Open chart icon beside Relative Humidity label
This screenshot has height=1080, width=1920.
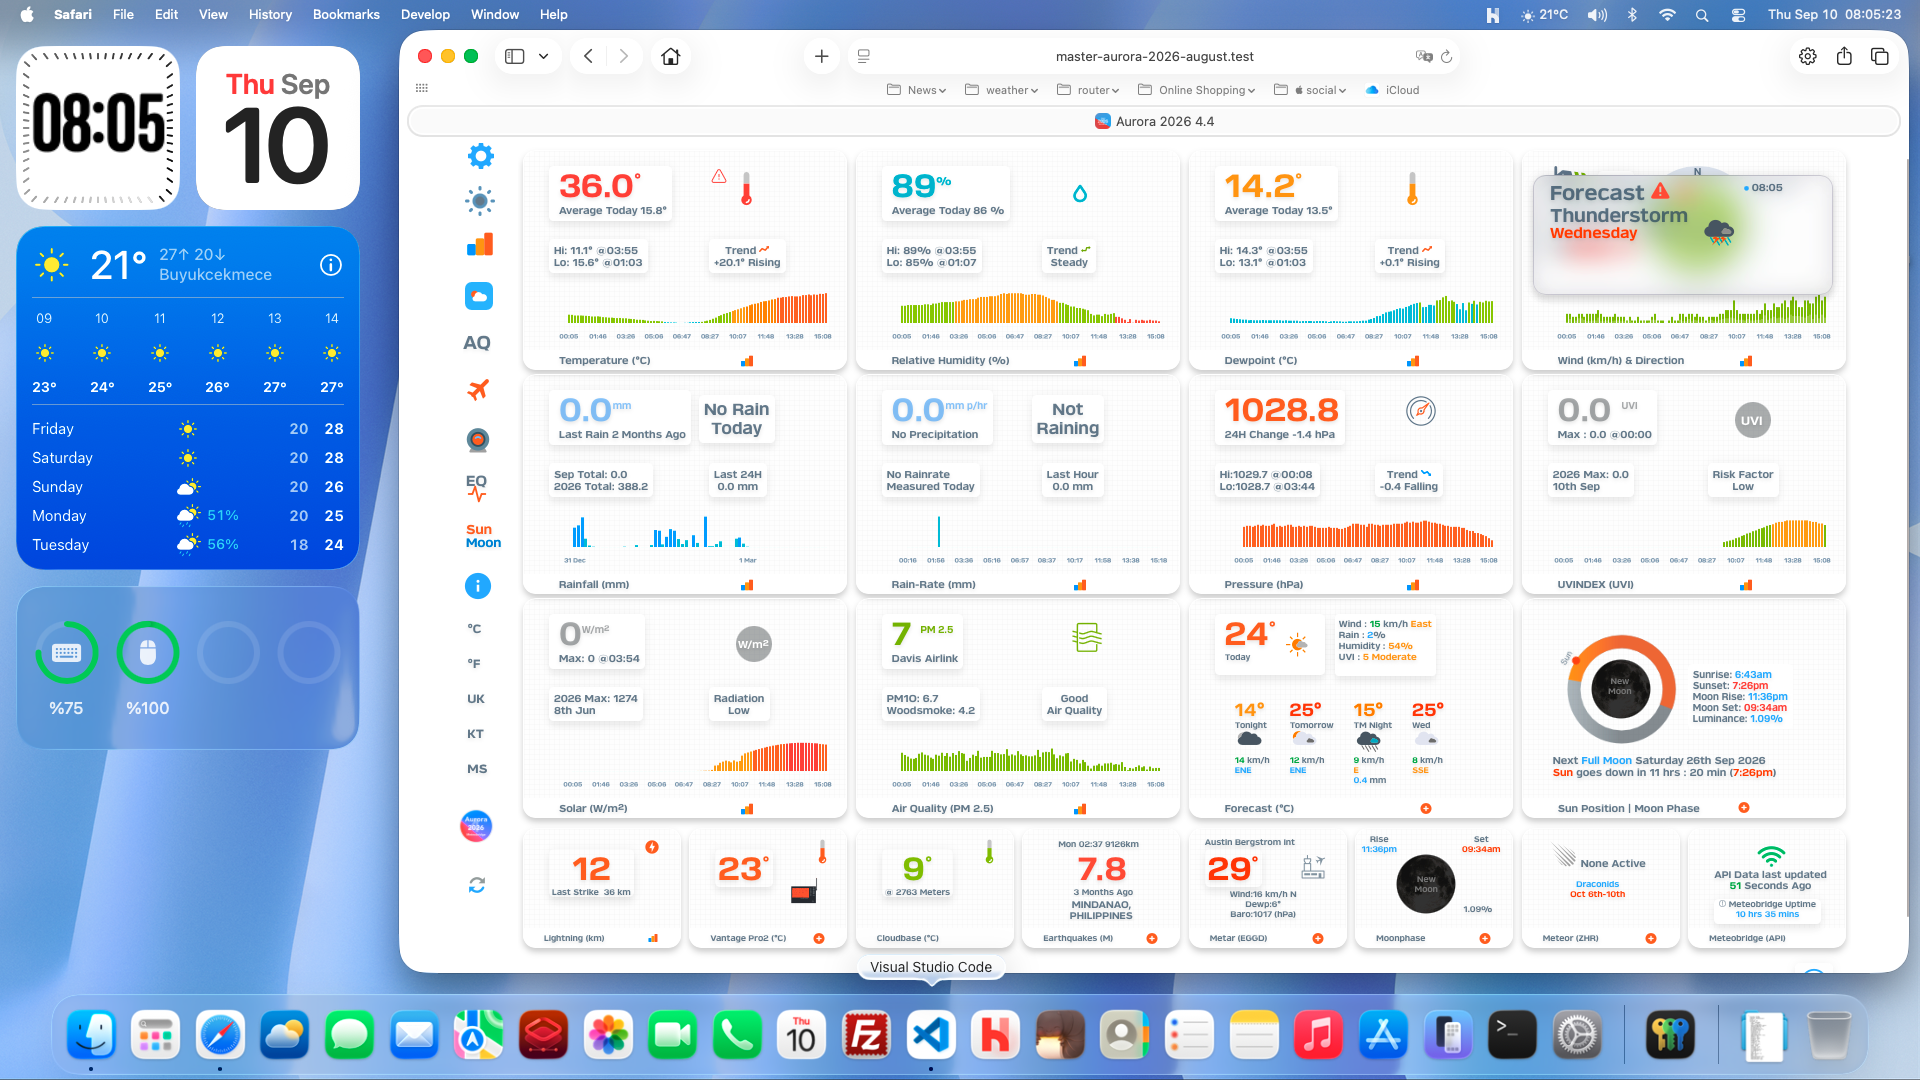1080,361
